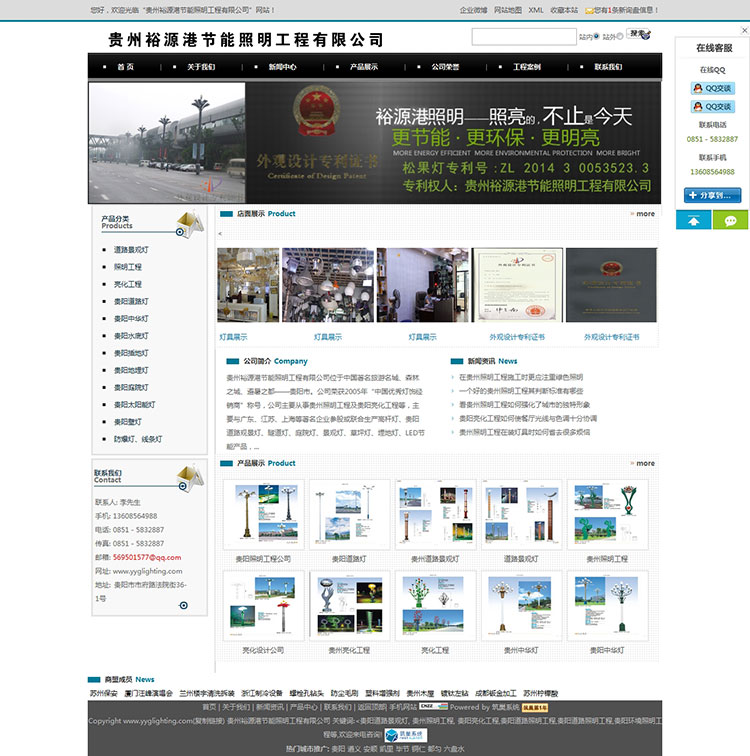Click the first QQ交谈 chat icon
Viewport: 750px width, 756px height.
pos(712,88)
